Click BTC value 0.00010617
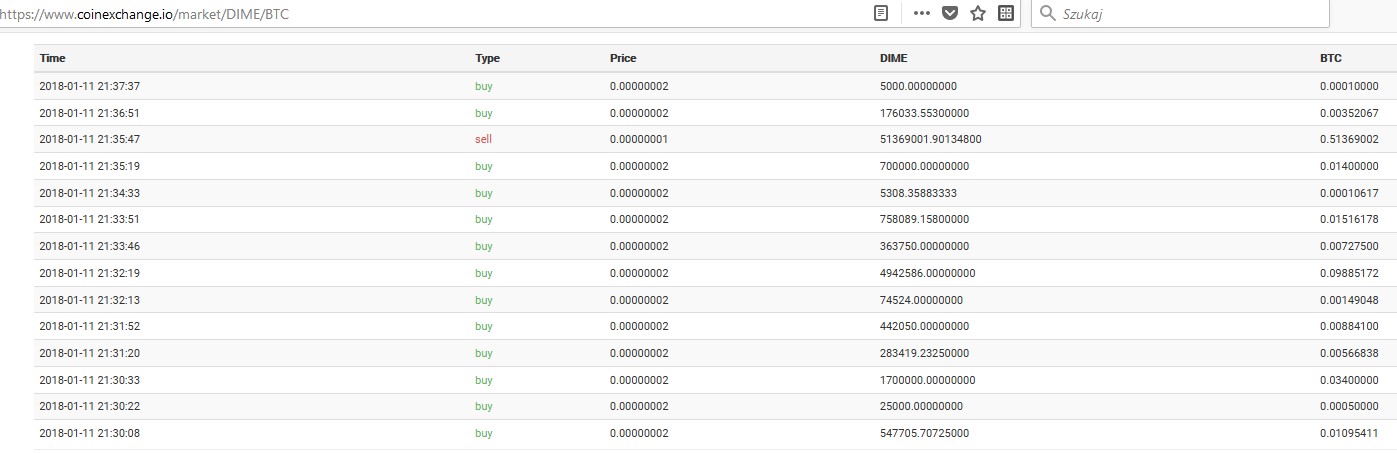 click(x=1349, y=193)
